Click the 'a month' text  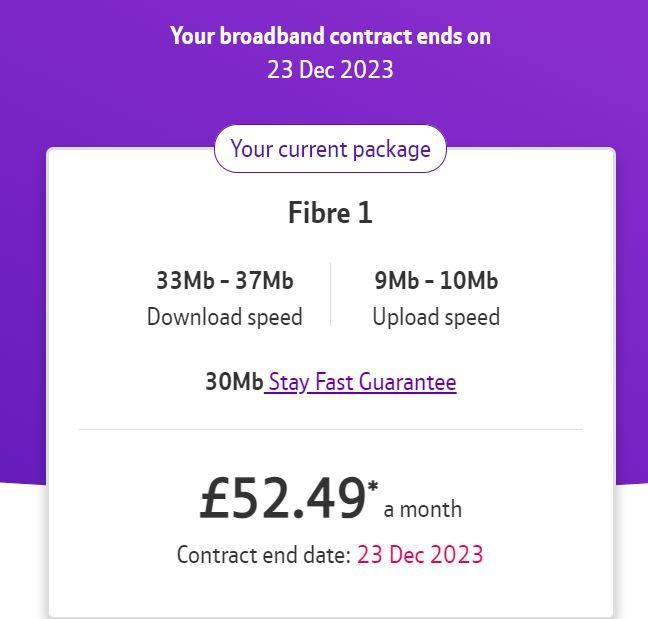point(423,509)
